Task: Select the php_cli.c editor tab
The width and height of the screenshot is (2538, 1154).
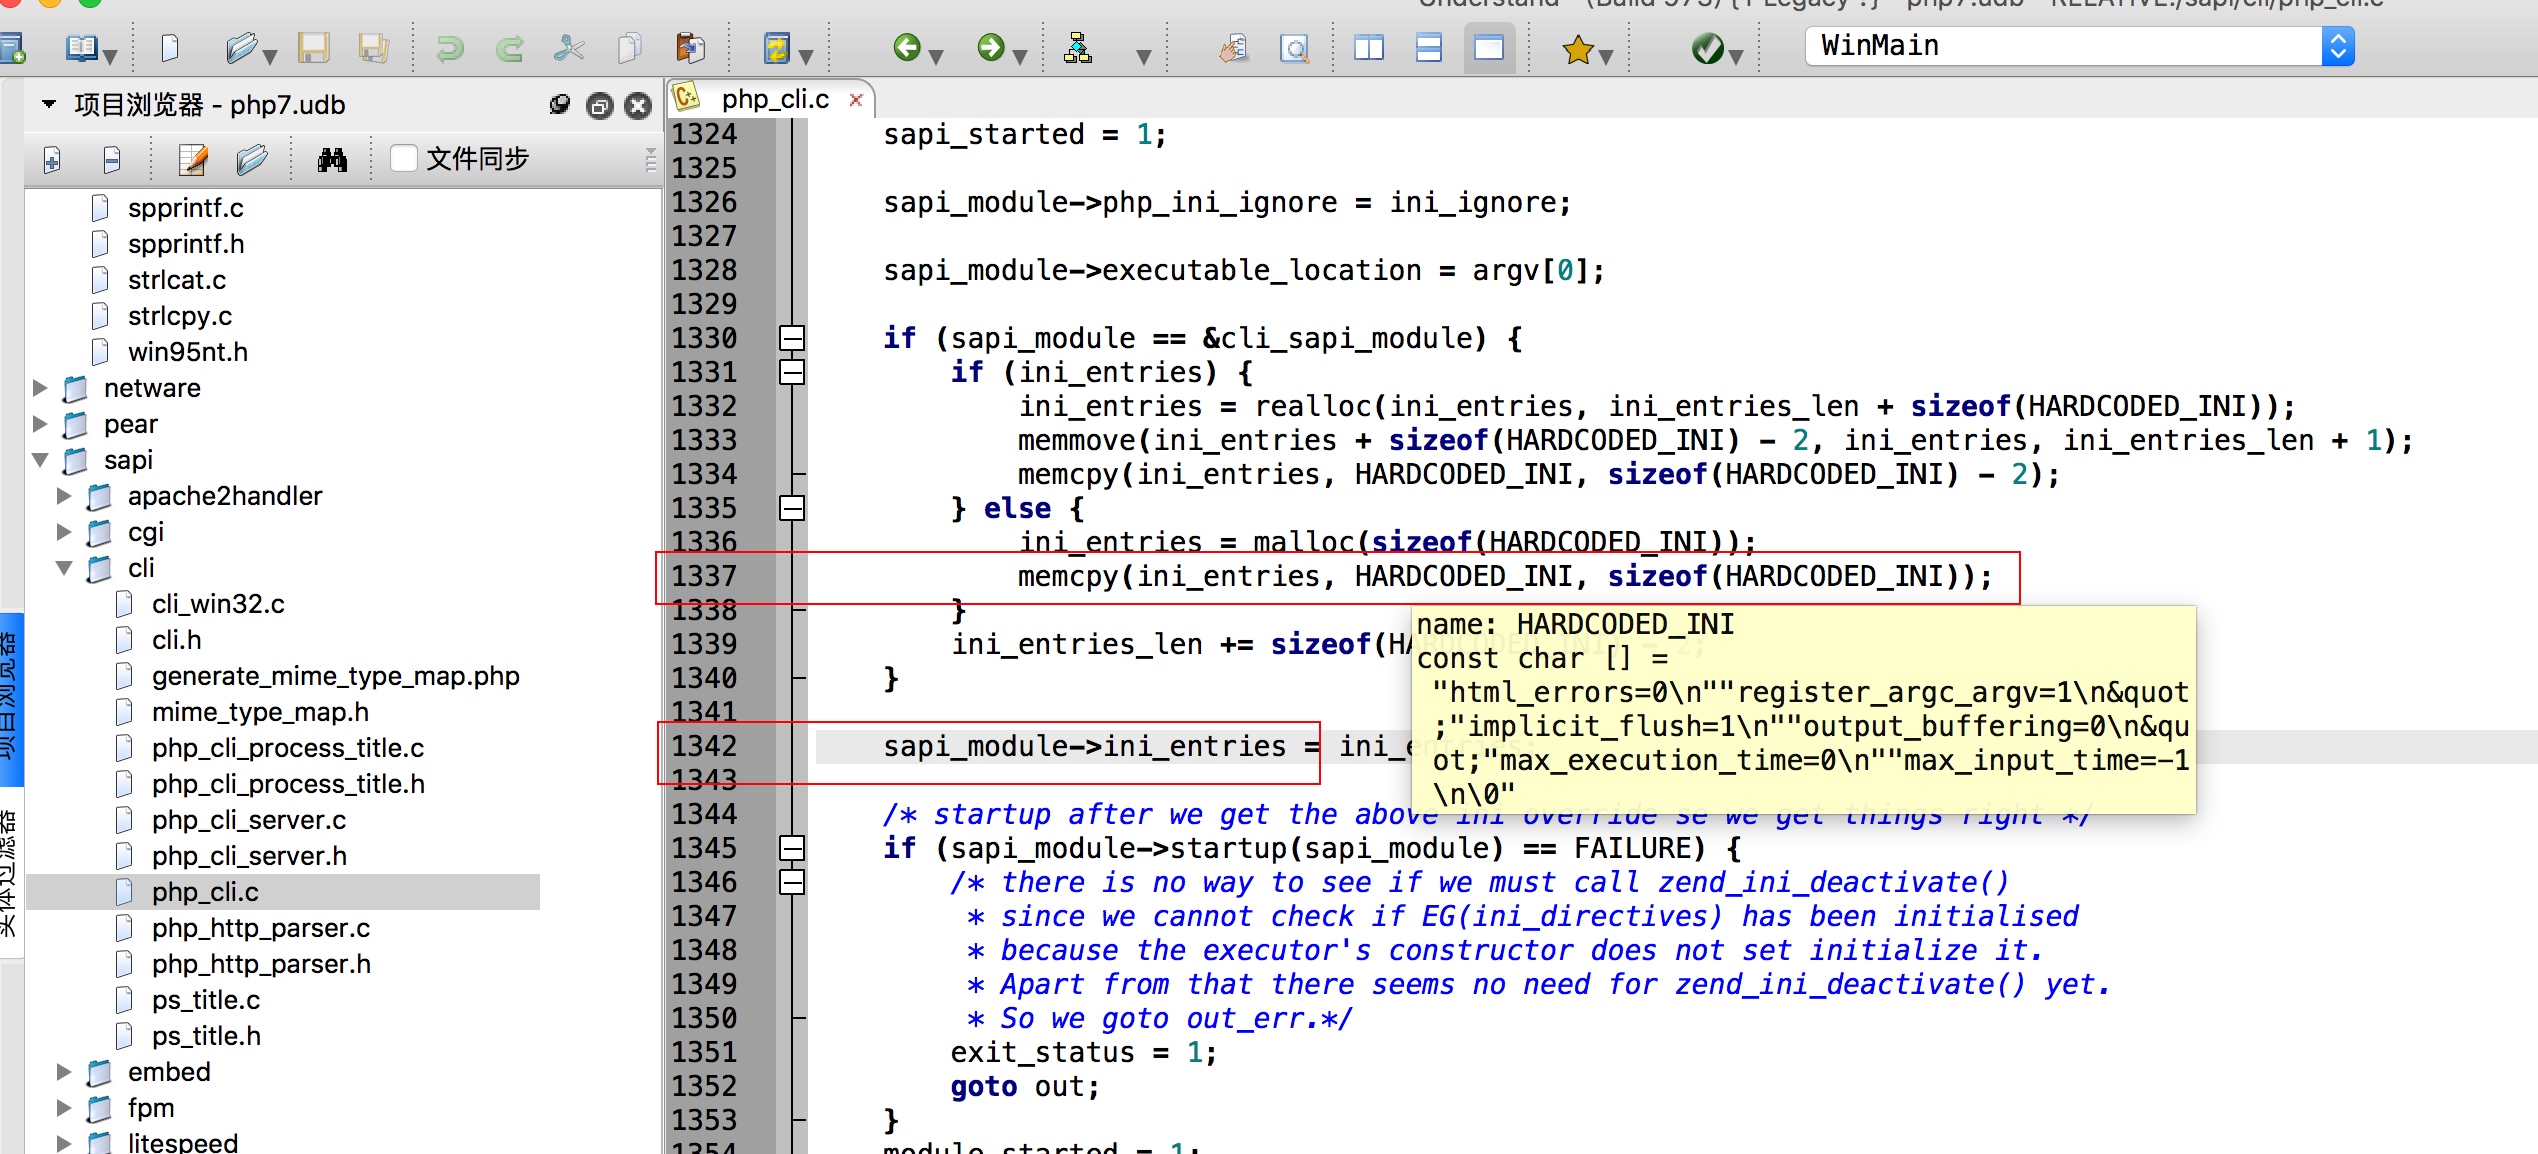Action: pyautogui.click(x=774, y=99)
